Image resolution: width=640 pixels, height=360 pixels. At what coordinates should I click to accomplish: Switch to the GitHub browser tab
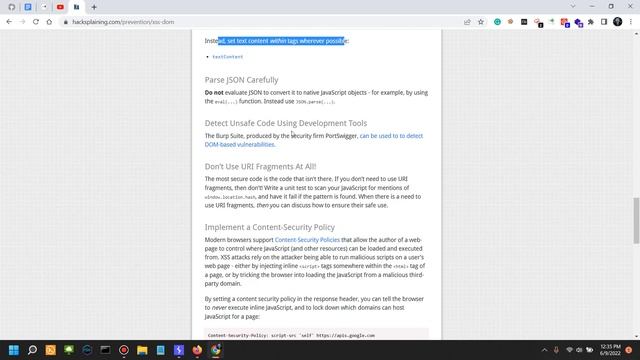point(11,7)
